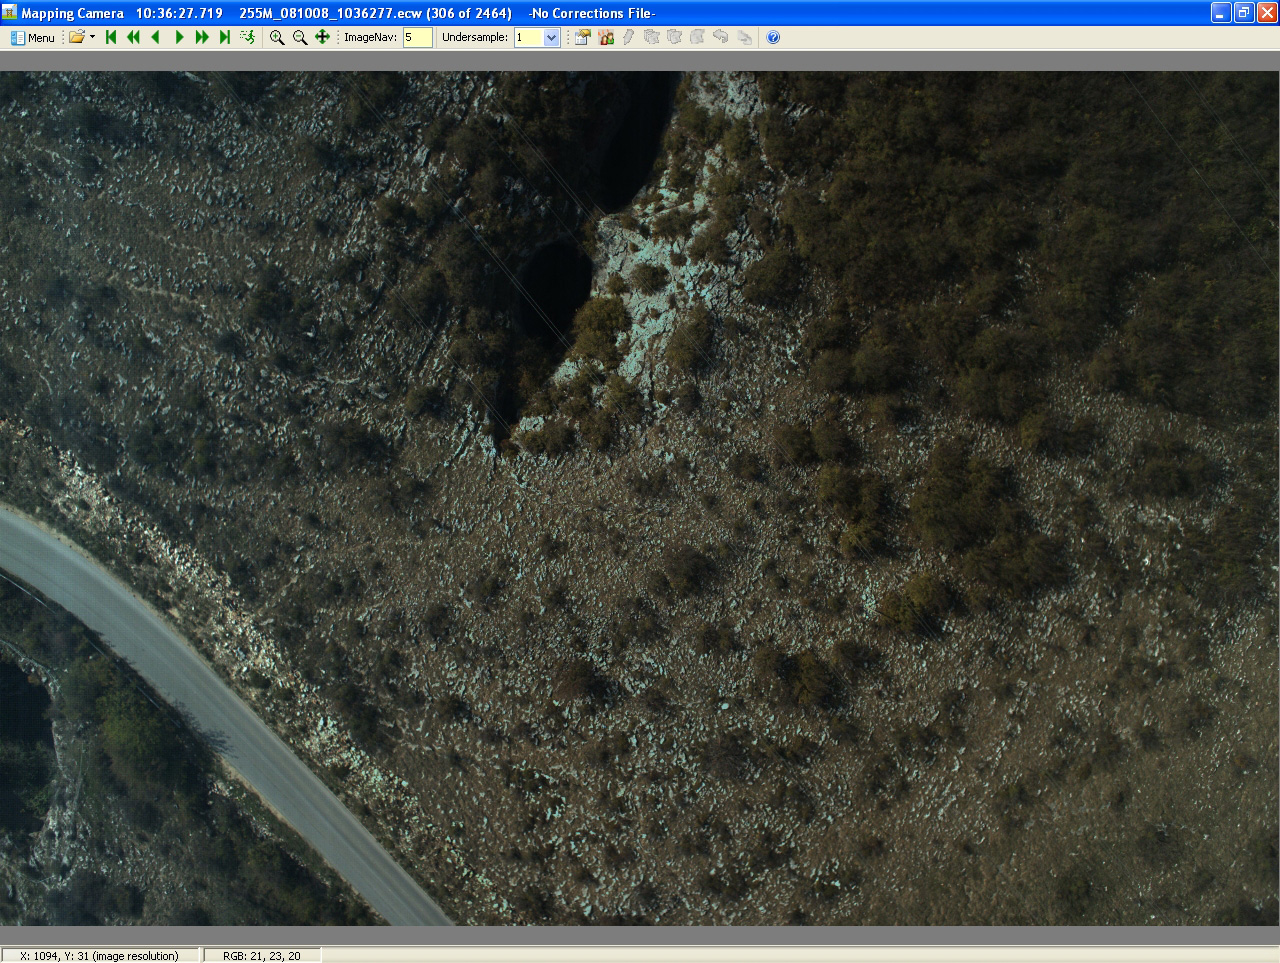The width and height of the screenshot is (1280, 963).
Task: Select the Zoom Out magnifier tool
Action: [299, 37]
